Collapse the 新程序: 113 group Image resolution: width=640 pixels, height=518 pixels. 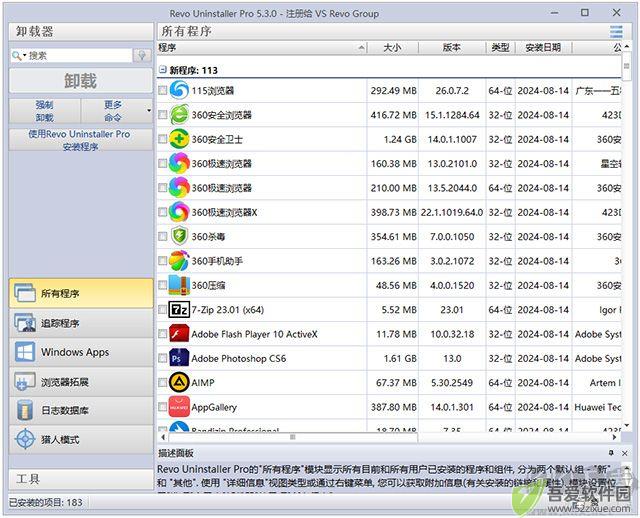(162, 69)
